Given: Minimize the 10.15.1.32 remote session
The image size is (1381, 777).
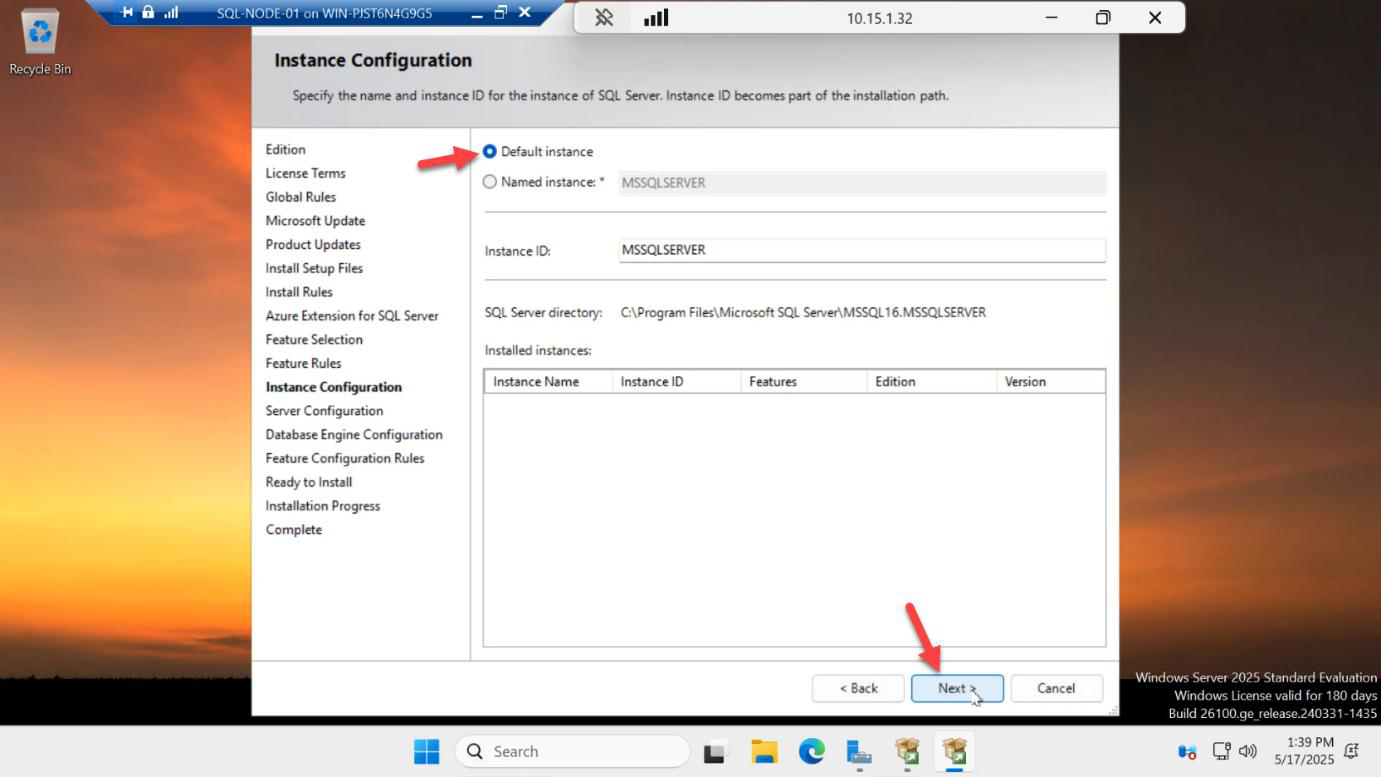Looking at the screenshot, I should pos(1051,18).
